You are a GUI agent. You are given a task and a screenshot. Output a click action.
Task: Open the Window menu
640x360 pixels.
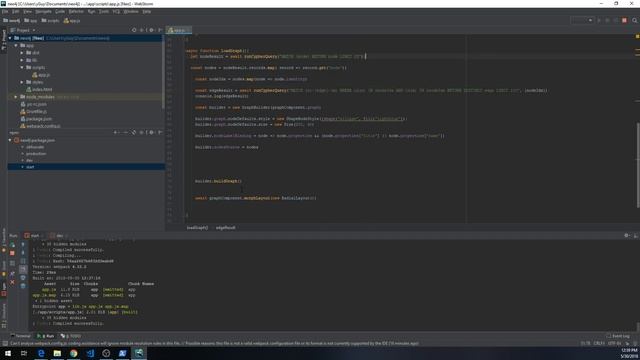(x=131, y=11)
